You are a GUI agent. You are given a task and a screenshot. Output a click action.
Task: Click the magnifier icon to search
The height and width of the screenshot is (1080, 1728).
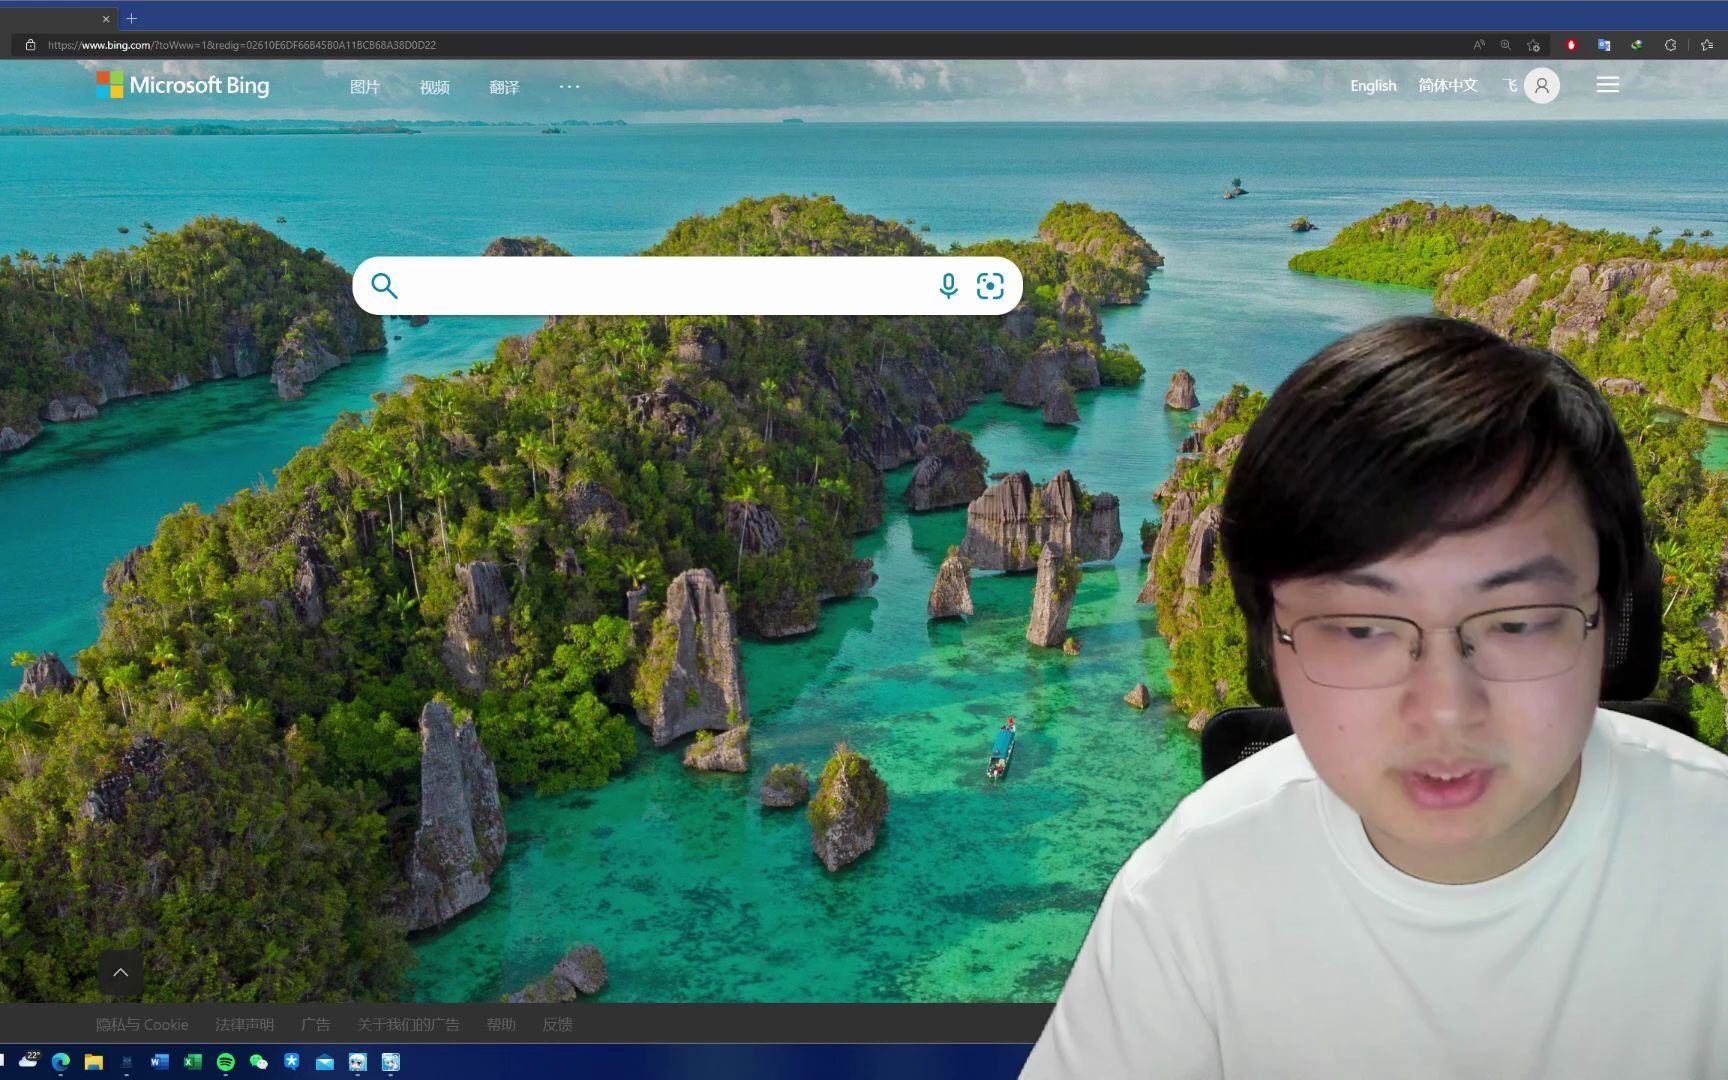coord(384,286)
